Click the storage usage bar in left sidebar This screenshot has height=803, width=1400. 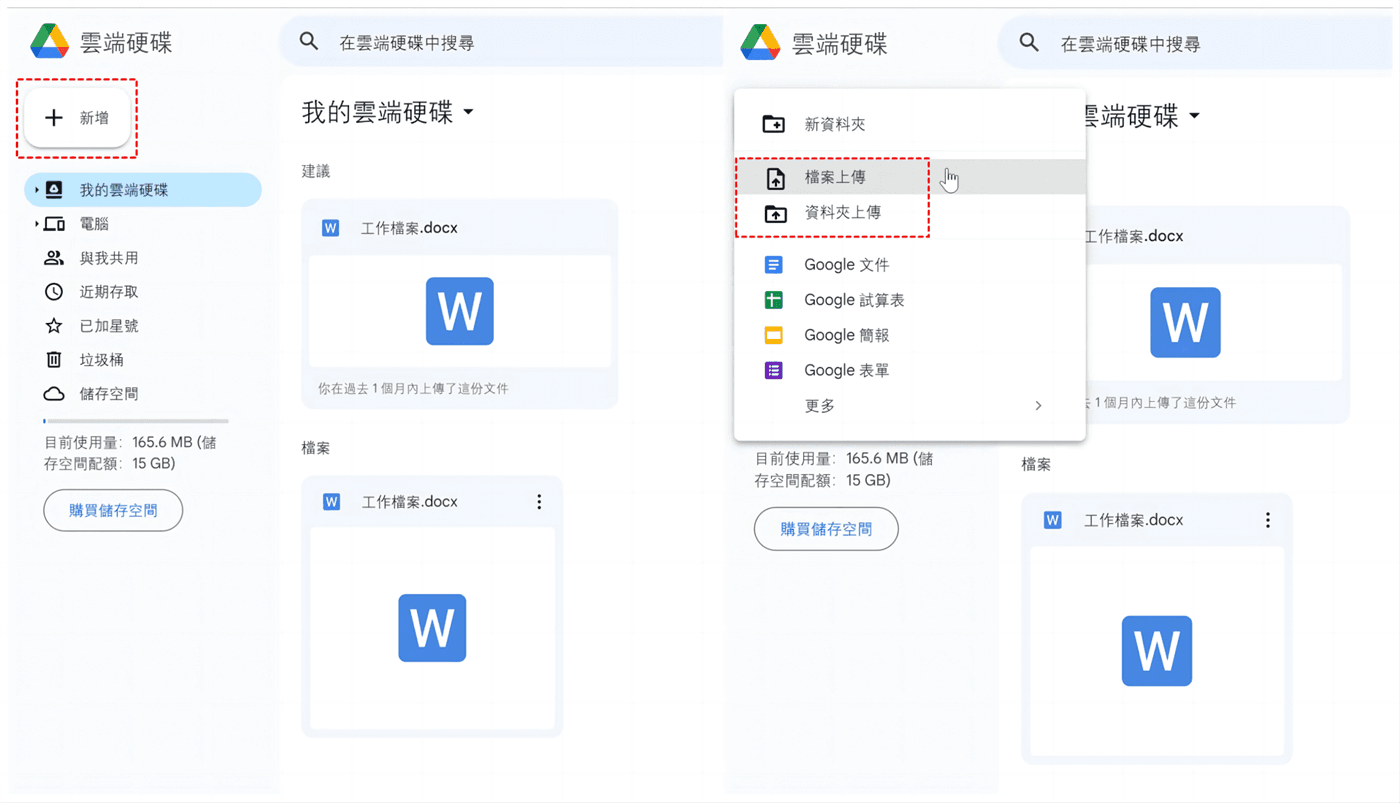[x=136, y=421]
